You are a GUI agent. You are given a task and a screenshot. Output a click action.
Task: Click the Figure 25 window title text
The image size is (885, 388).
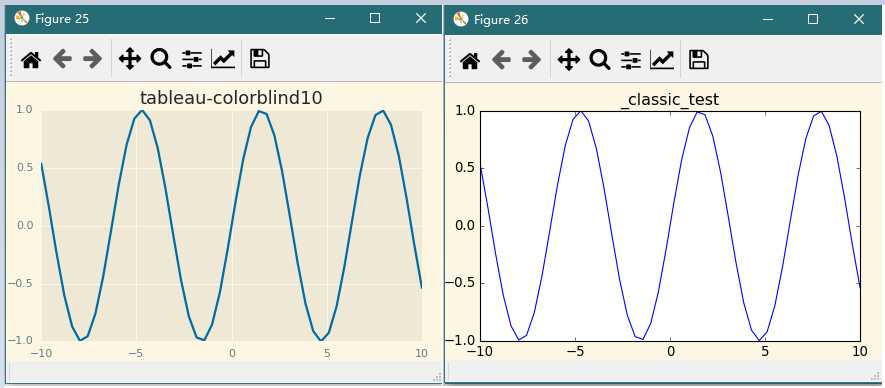[62, 19]
